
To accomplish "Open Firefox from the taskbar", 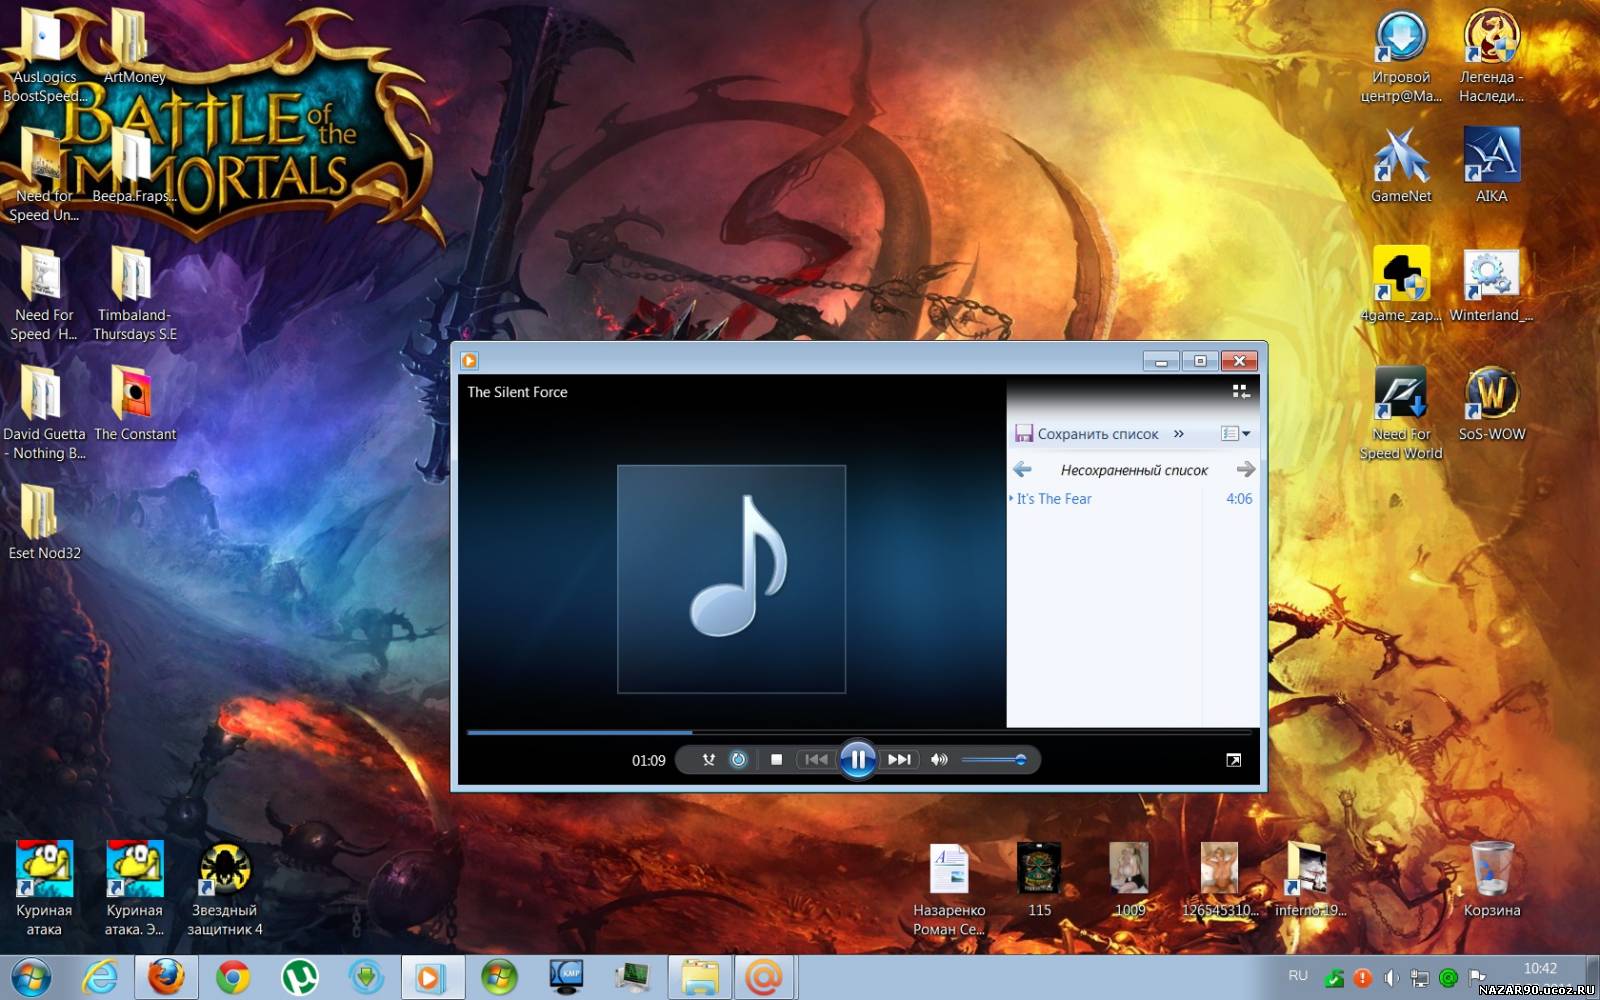I will 166,977.
